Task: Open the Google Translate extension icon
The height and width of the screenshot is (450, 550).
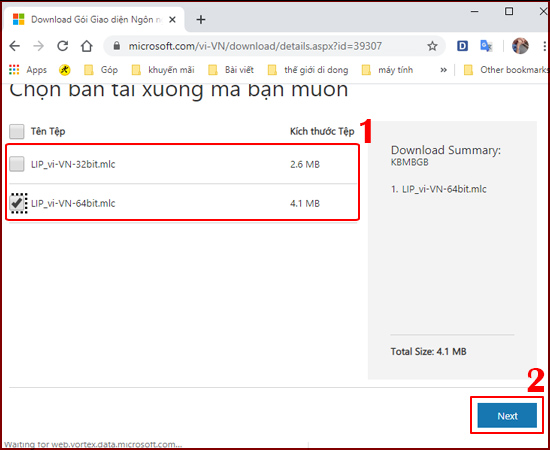Action: (x=486, y=46)
